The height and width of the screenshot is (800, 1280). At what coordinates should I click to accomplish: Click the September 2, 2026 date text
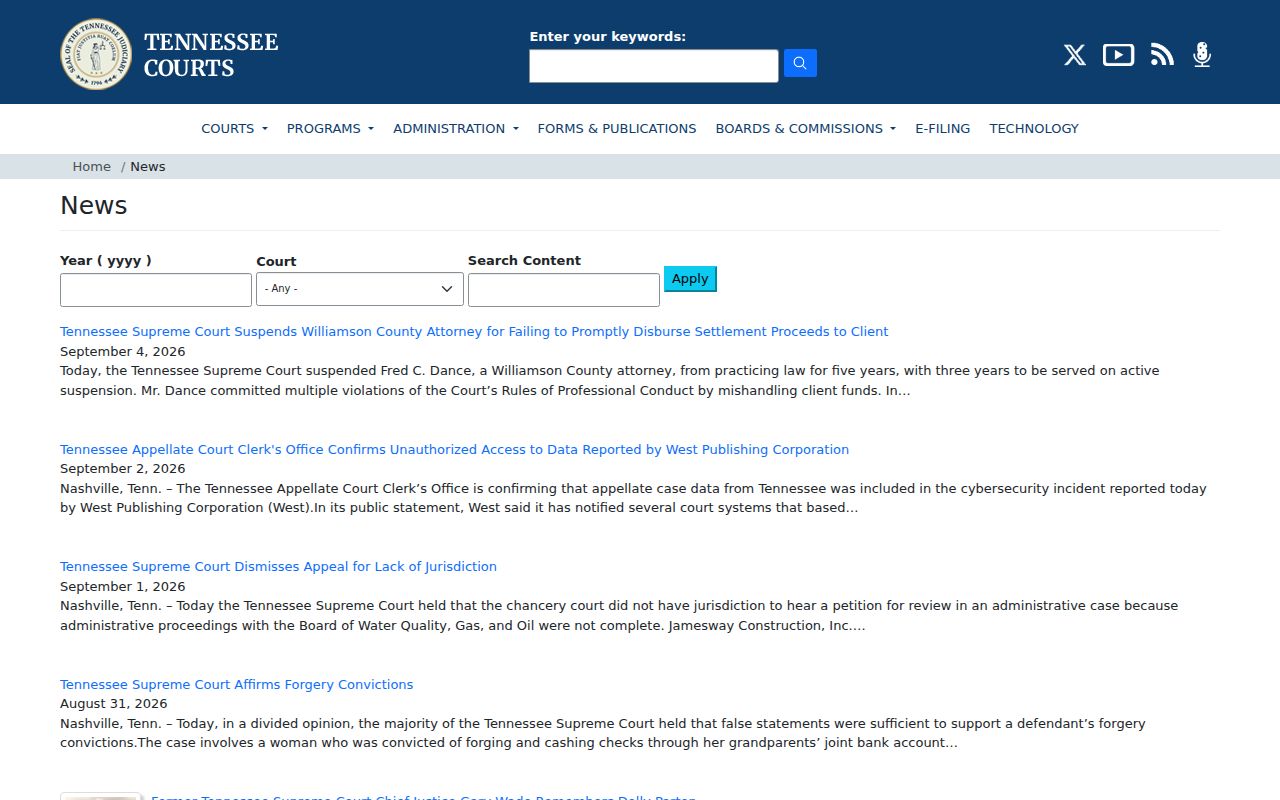coord(123,468)
